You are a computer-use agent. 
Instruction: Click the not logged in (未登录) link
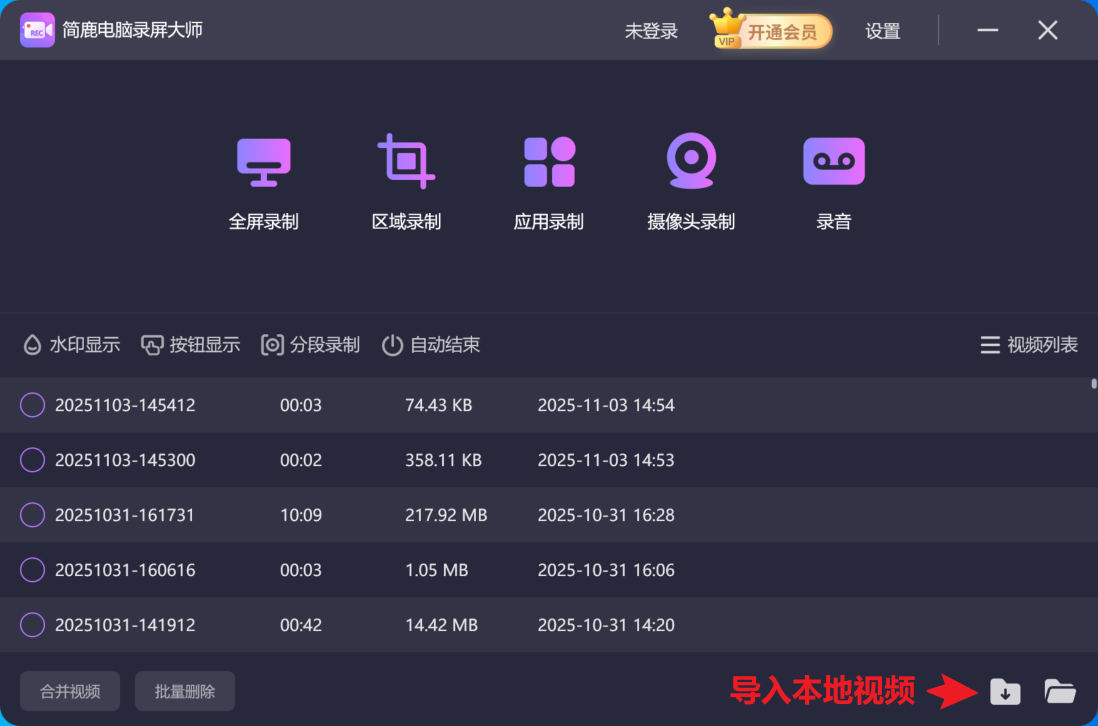coord(651,31)
